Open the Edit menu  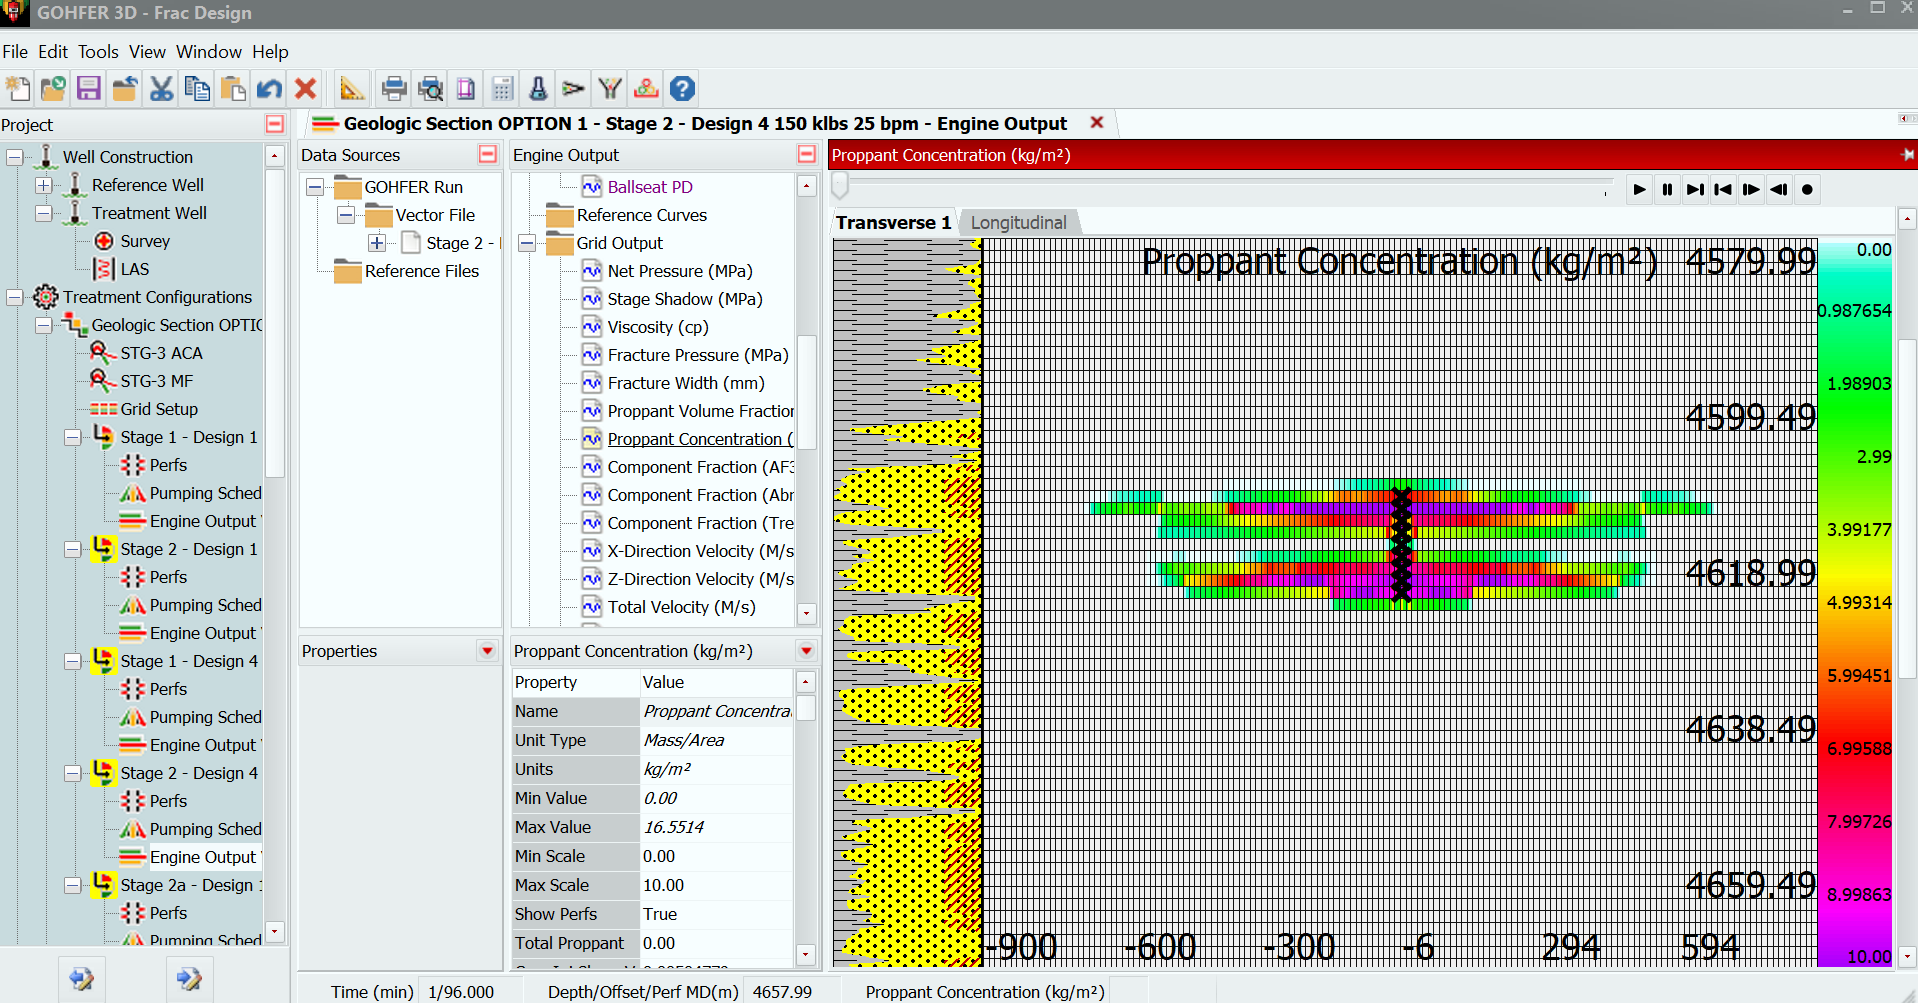pos(53,51)
